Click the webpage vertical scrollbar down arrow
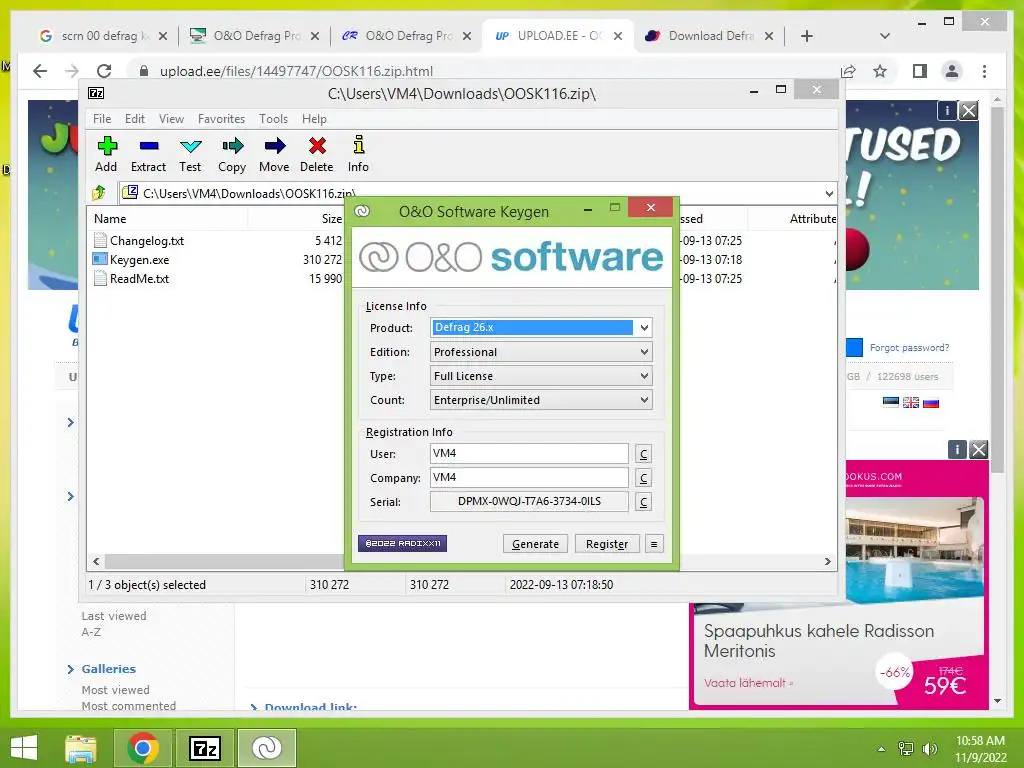Image resolution: width=1024 pixels, height=768 pixels. 997,701
